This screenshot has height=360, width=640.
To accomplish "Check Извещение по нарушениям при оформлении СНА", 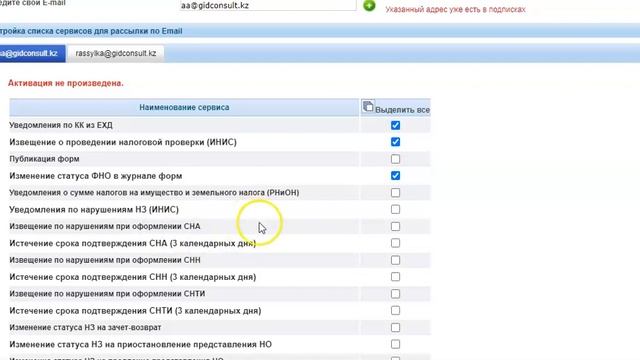I will click(395, 227).
